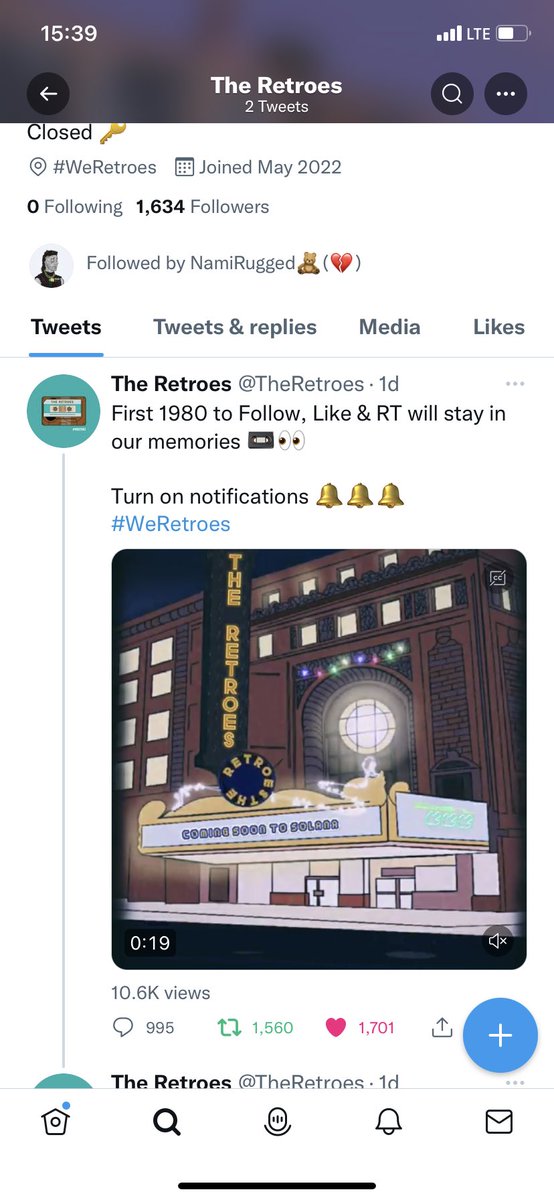The image size is (554, 1200).
Task: Switch to Tweets & replies tab
Action: [x=235, y=327]
